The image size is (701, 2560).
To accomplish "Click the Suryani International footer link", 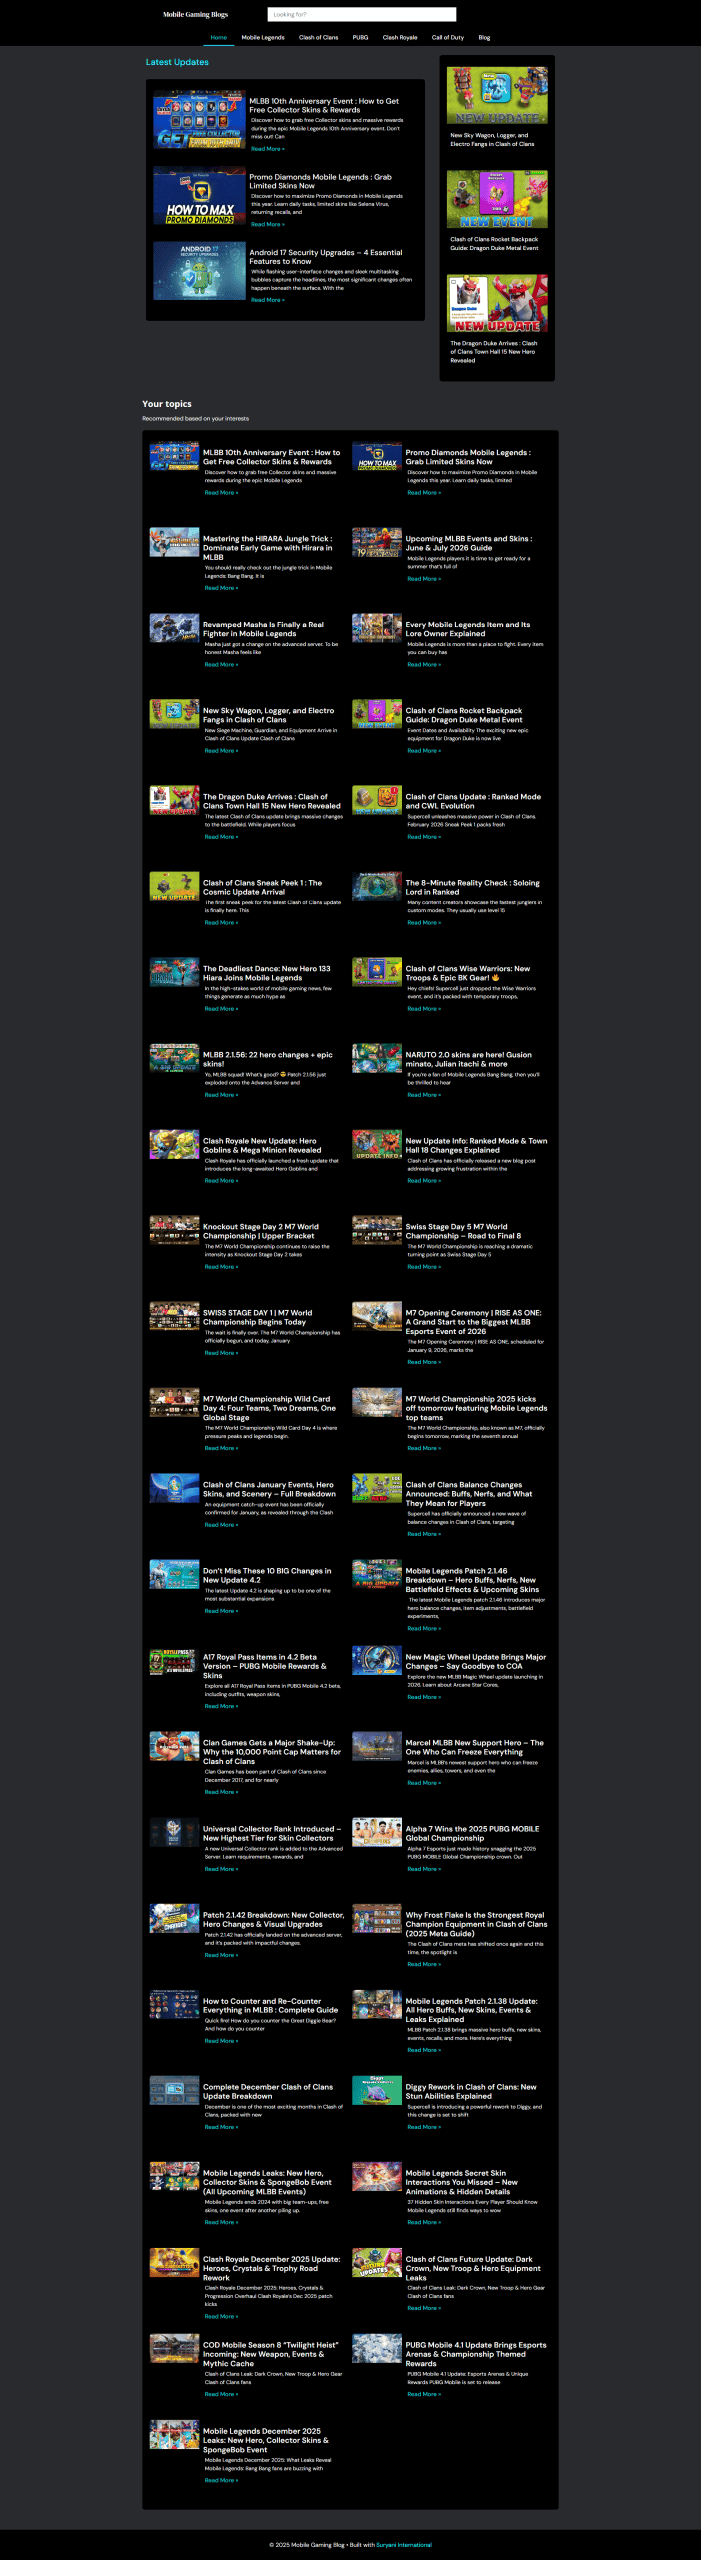I will click(404, 2545).
